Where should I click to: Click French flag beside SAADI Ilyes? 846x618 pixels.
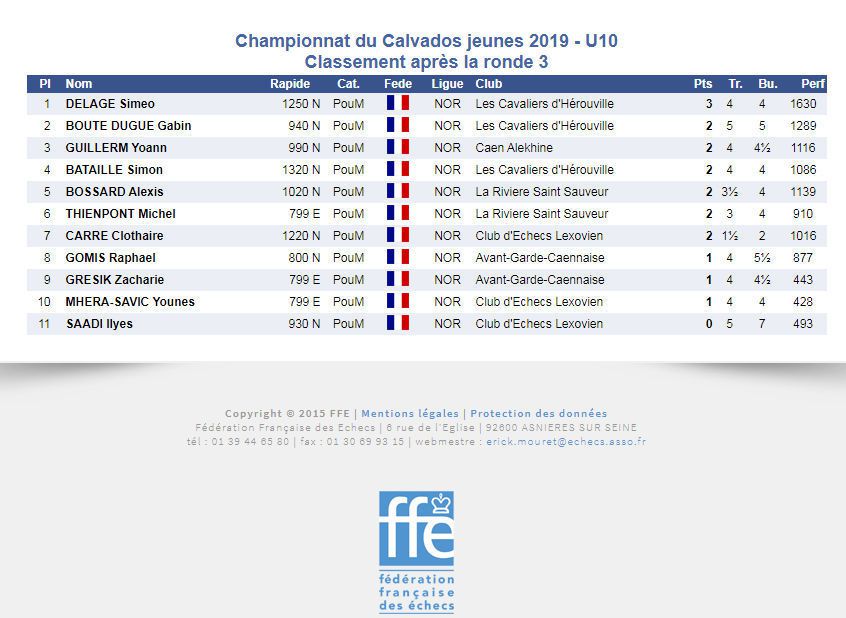[x=398, y=323]
